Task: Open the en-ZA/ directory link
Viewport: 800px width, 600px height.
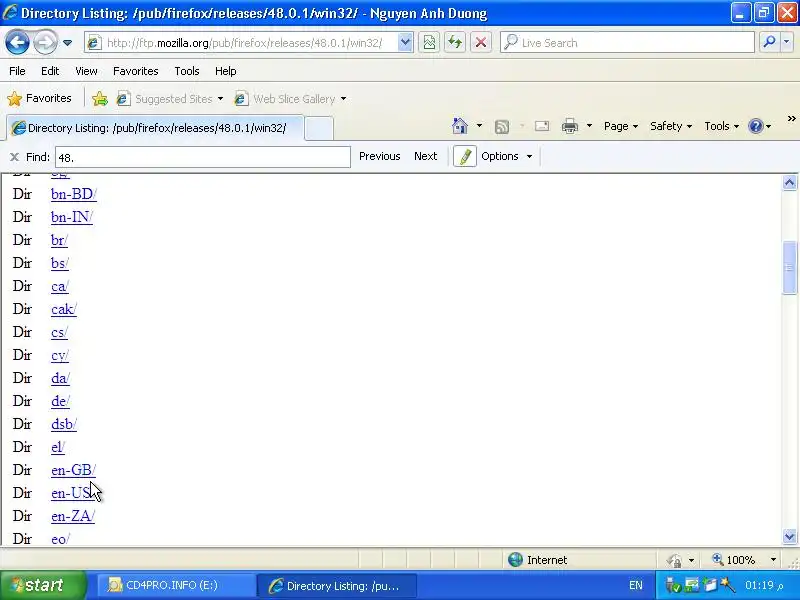Action: (73, 516)
